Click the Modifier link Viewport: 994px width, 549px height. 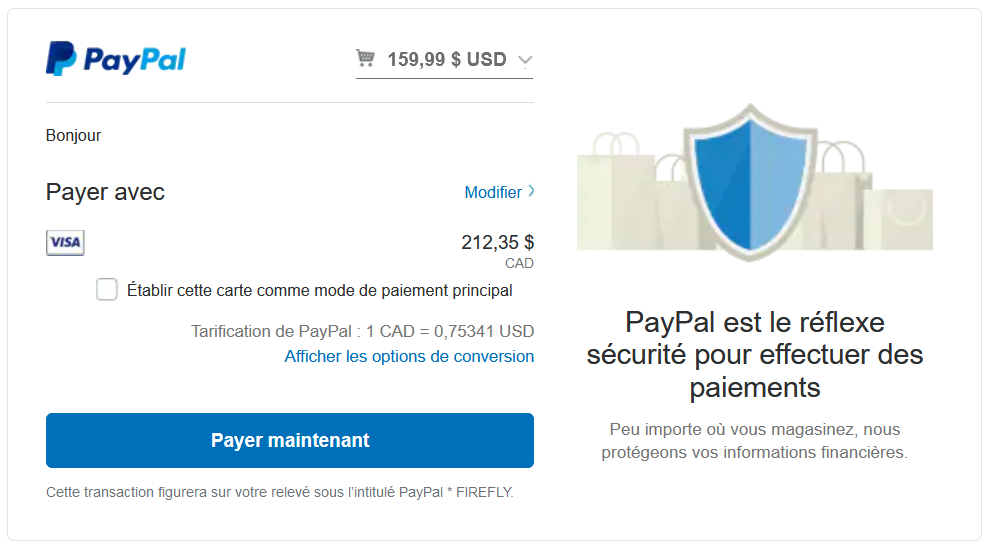493,192
